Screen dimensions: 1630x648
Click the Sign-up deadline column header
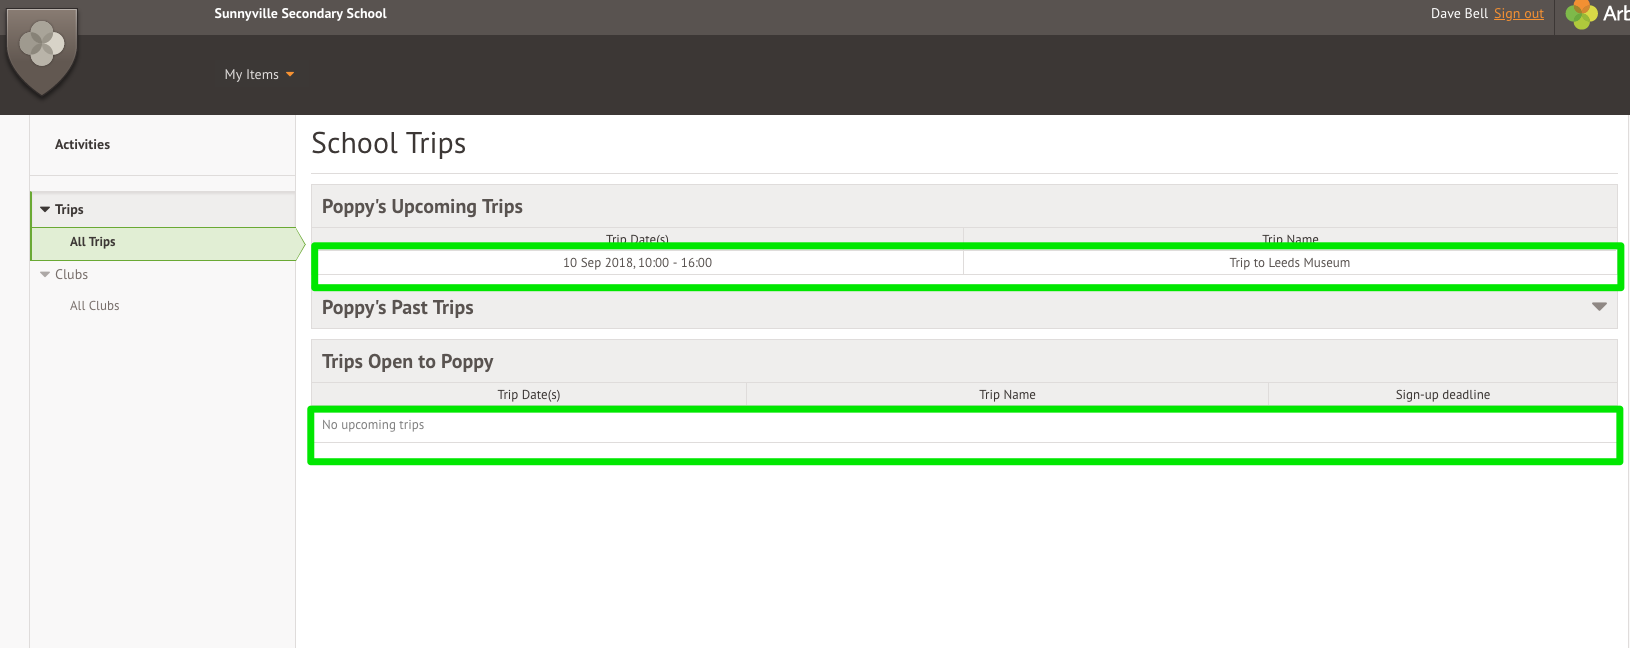pos(1443,395)
